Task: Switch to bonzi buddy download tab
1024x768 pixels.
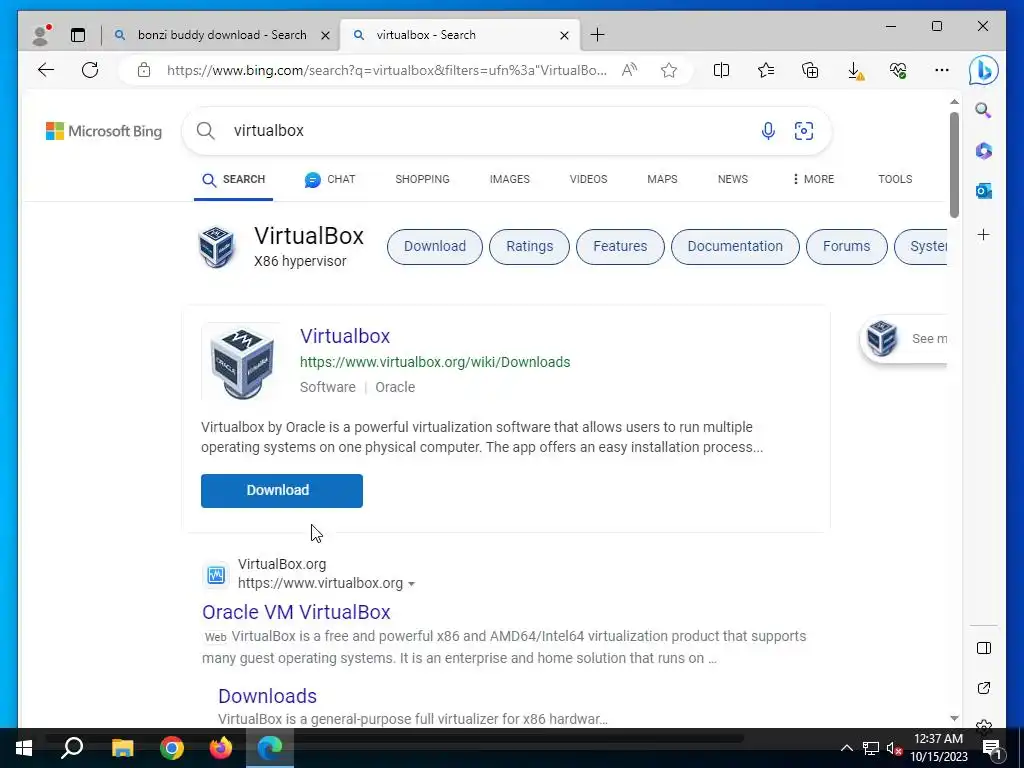Action: (x=221, y=35)
